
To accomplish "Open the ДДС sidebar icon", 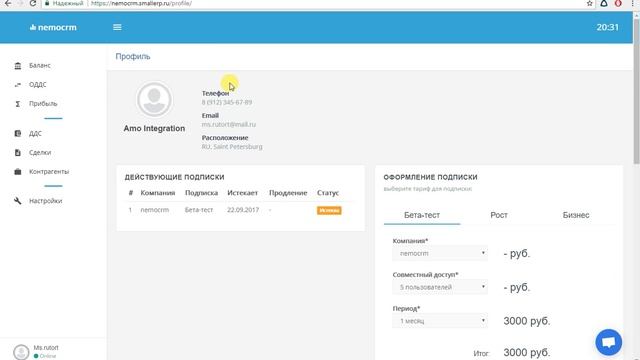I will tap(18, 133).
